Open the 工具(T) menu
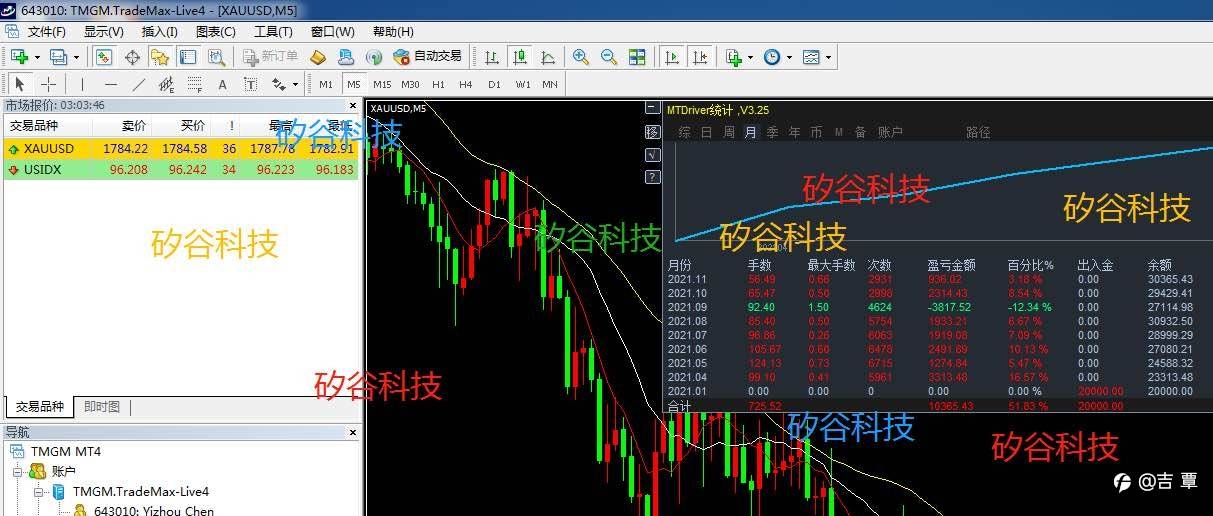This screenshot has width=1213, height=516. pyautogui.click(x=273, y=32)
